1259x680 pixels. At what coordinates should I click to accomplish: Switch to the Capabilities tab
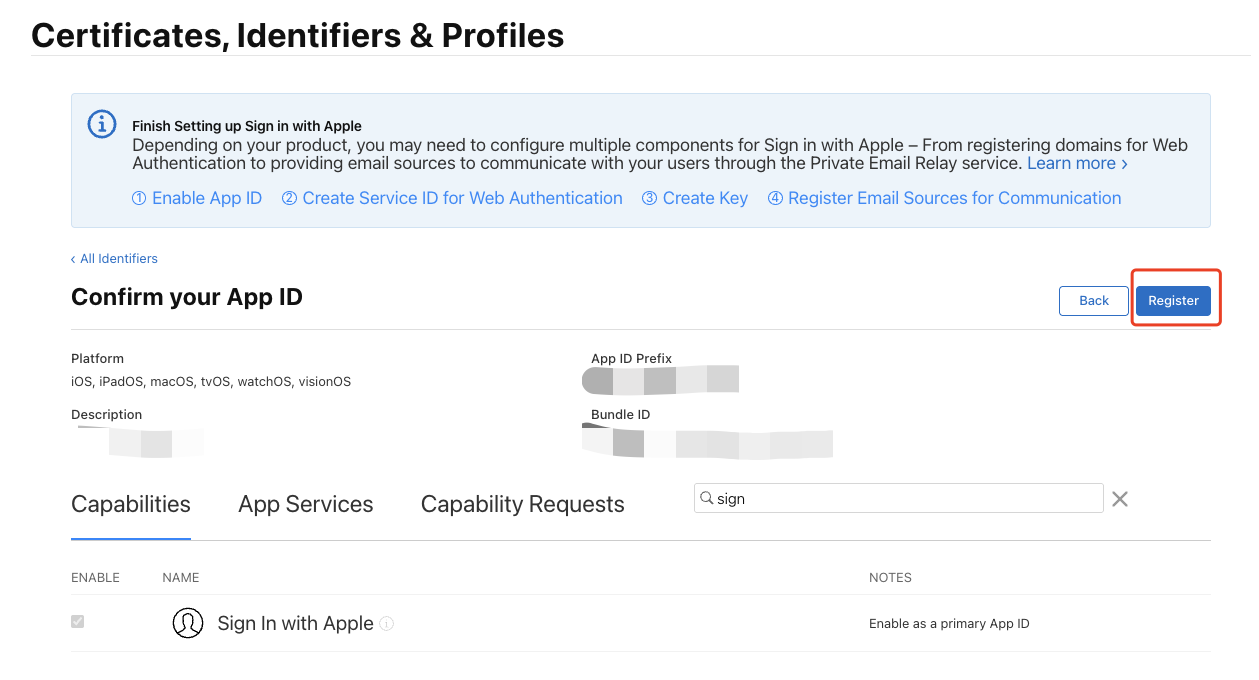pyautogui.click(x=131, y=504)
